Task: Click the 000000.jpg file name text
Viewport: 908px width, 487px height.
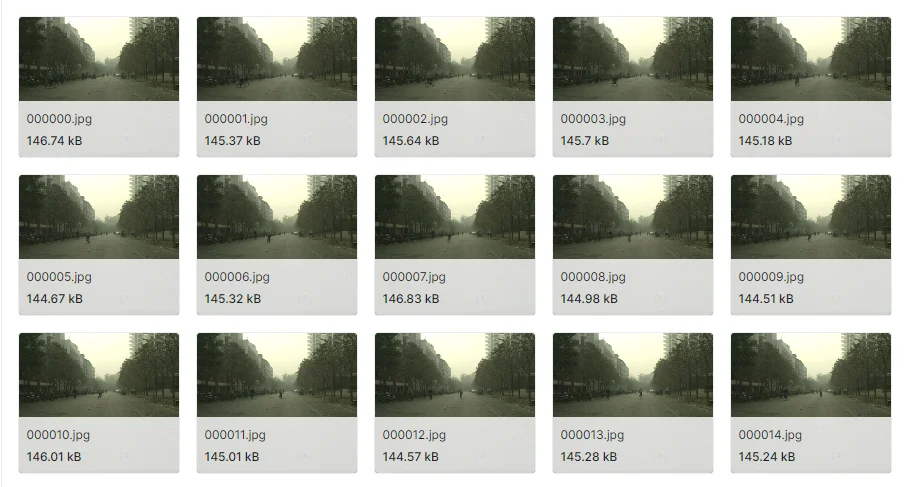Action: click(x=59, y=119)
